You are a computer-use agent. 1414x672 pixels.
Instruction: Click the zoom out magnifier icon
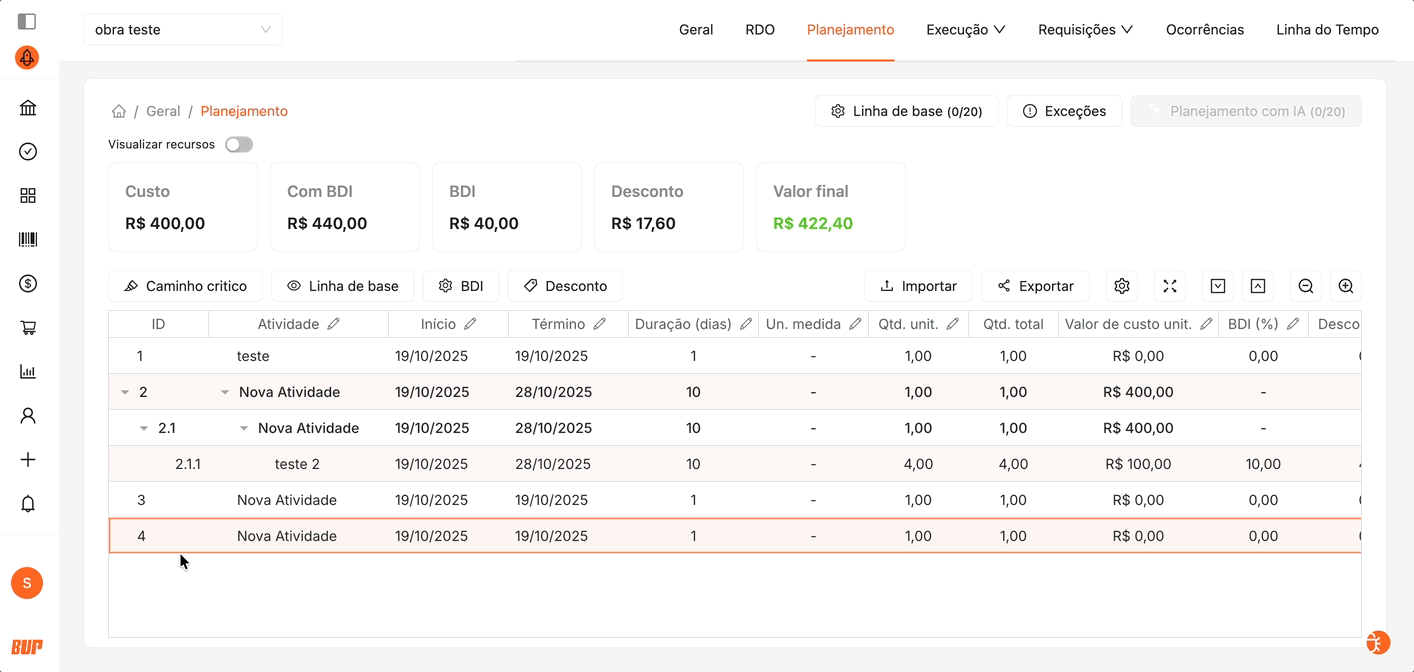click(x=1305, y=286)
